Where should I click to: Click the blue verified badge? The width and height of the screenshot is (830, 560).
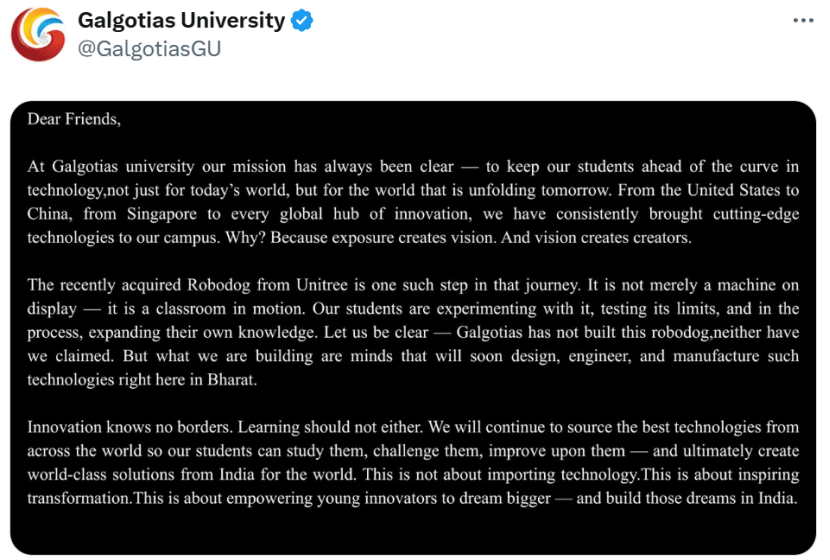[x=301, y=21]
